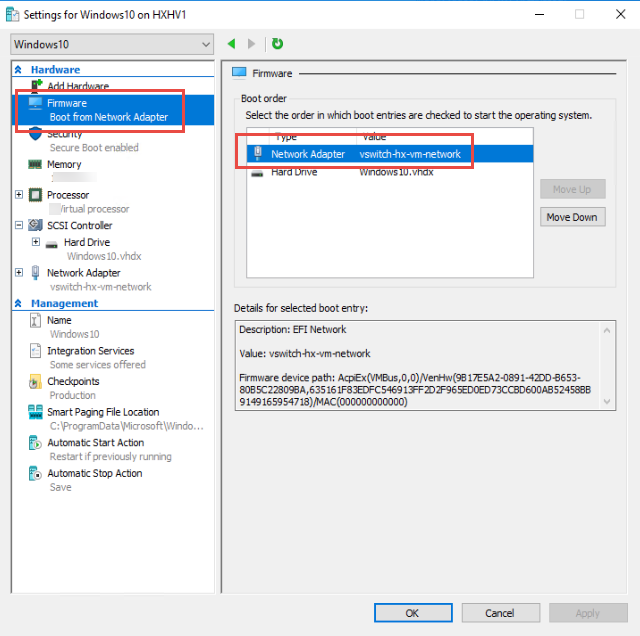Click the Move Down button

point(572,217)
